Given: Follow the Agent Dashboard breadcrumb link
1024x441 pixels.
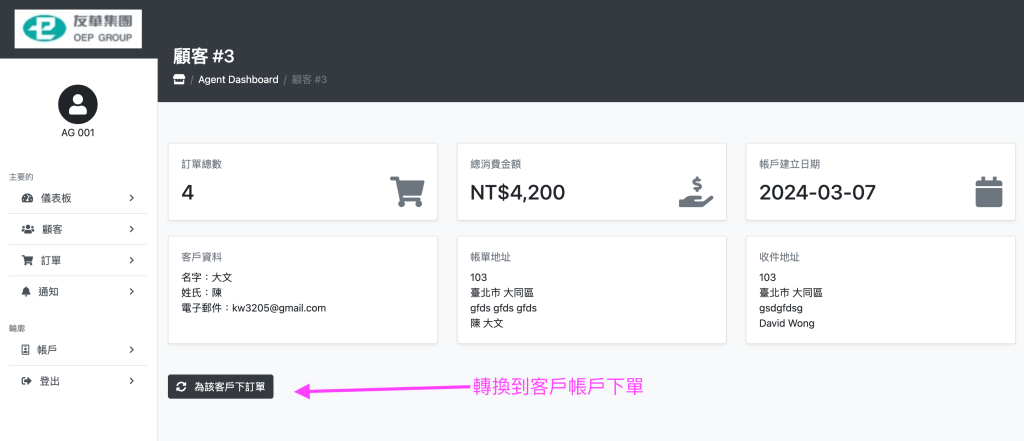Looking at the screenshot, I should click(x=238, y=80).
